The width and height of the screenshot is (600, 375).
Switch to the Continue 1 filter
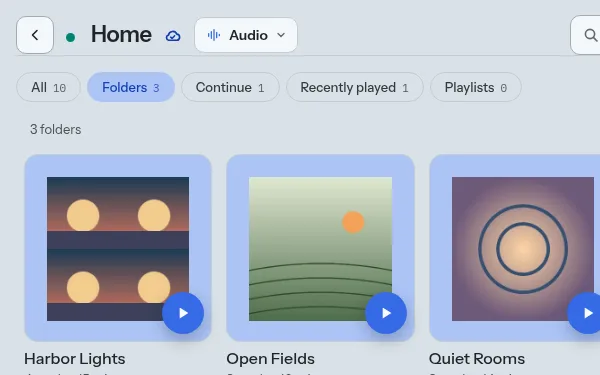pos(230,87)
